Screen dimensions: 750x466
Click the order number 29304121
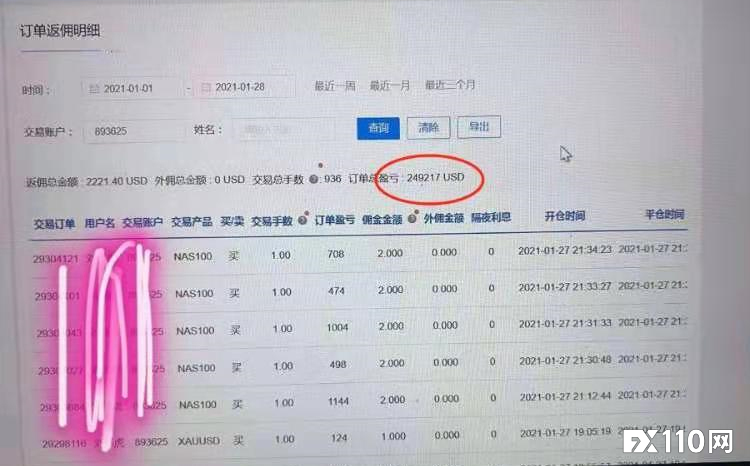coord(55,259)
